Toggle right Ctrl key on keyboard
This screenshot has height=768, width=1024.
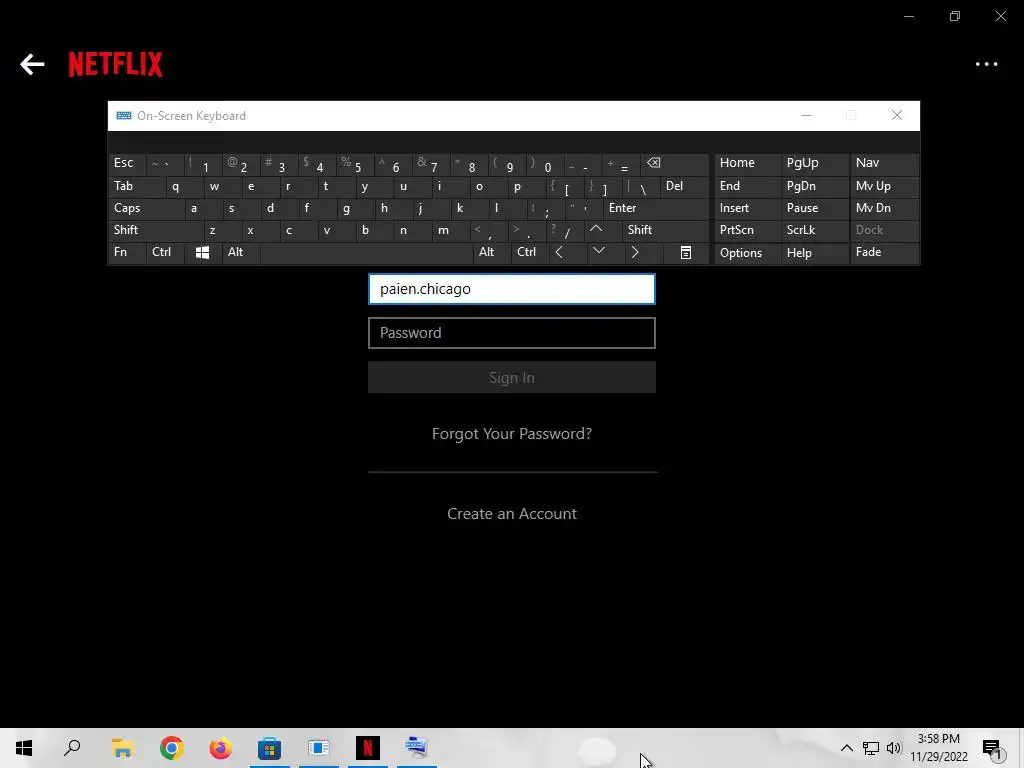(x=530, y=253)
